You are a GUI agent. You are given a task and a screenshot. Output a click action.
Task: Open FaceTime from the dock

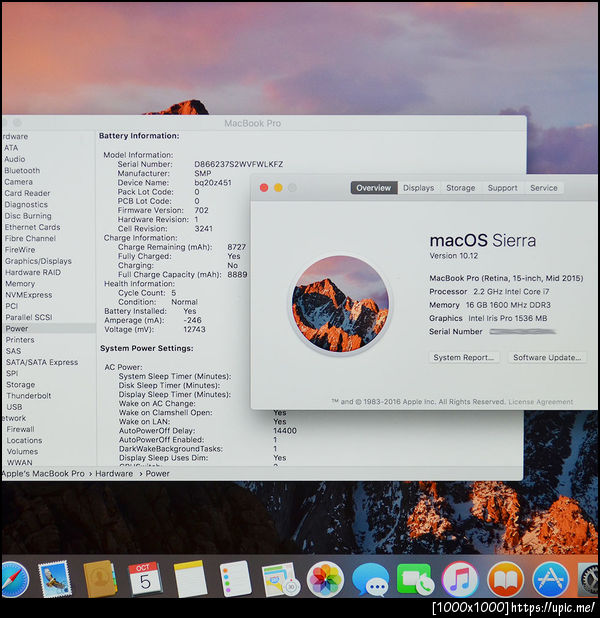(x=416, y=579)
